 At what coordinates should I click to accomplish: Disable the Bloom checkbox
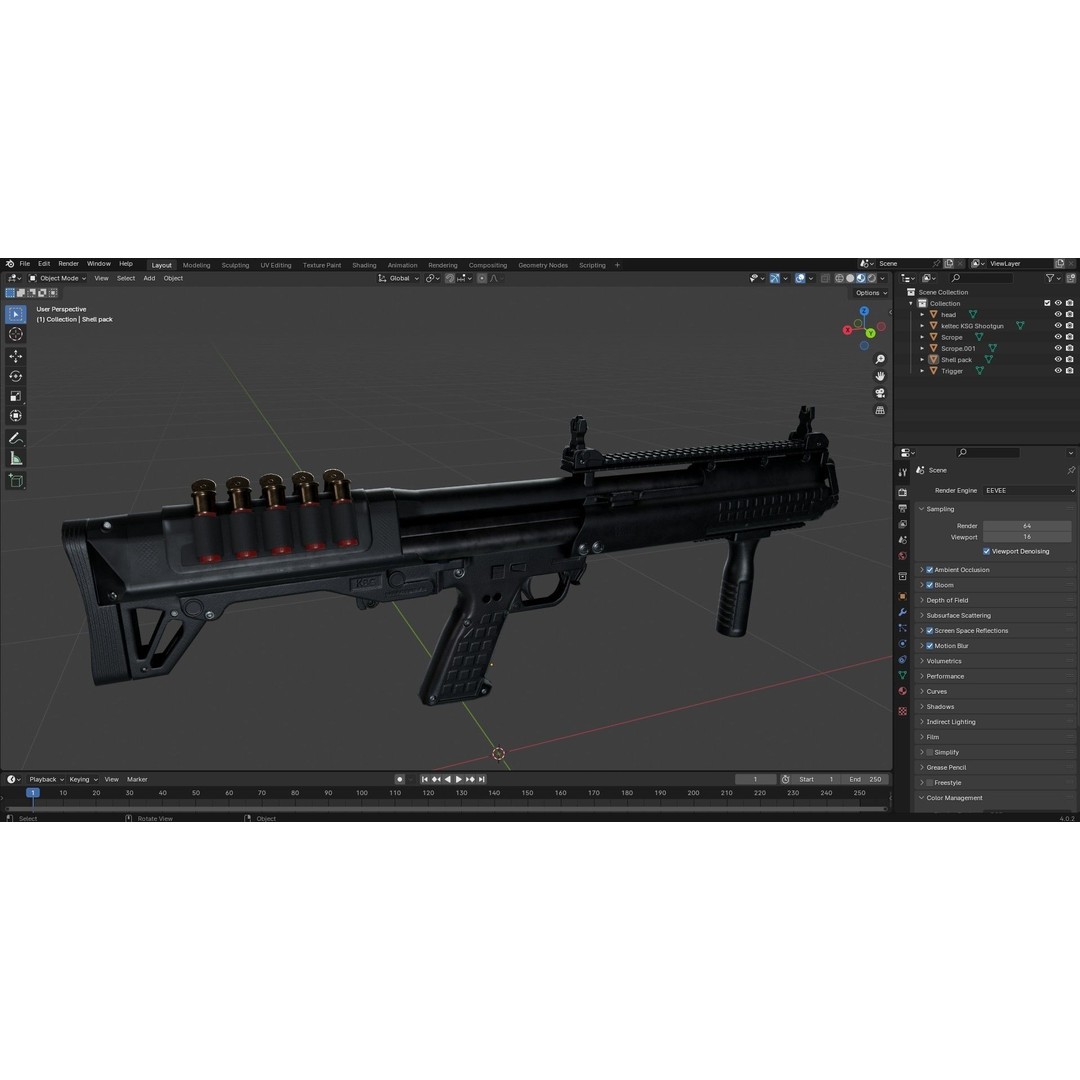[x=929, y=585]
